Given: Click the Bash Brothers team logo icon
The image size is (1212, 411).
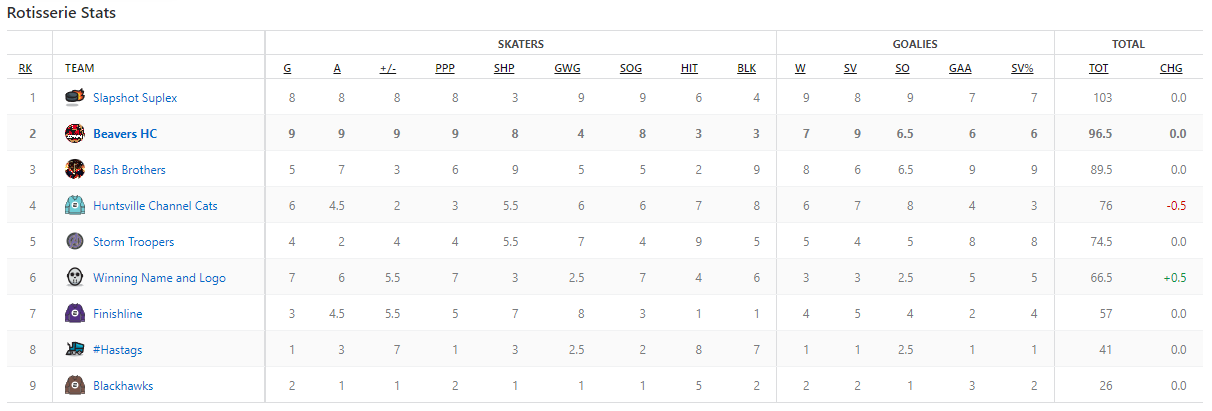Looking at the screenshot, I should point(74,170).
